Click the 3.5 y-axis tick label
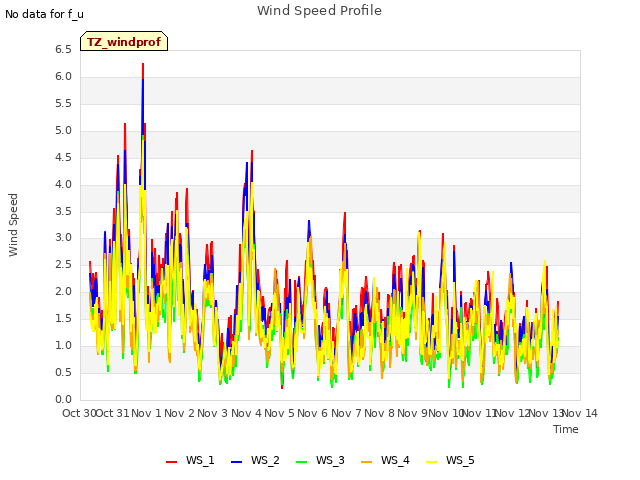The width and height of the screenshot is (640, 480). click(63, 211)
